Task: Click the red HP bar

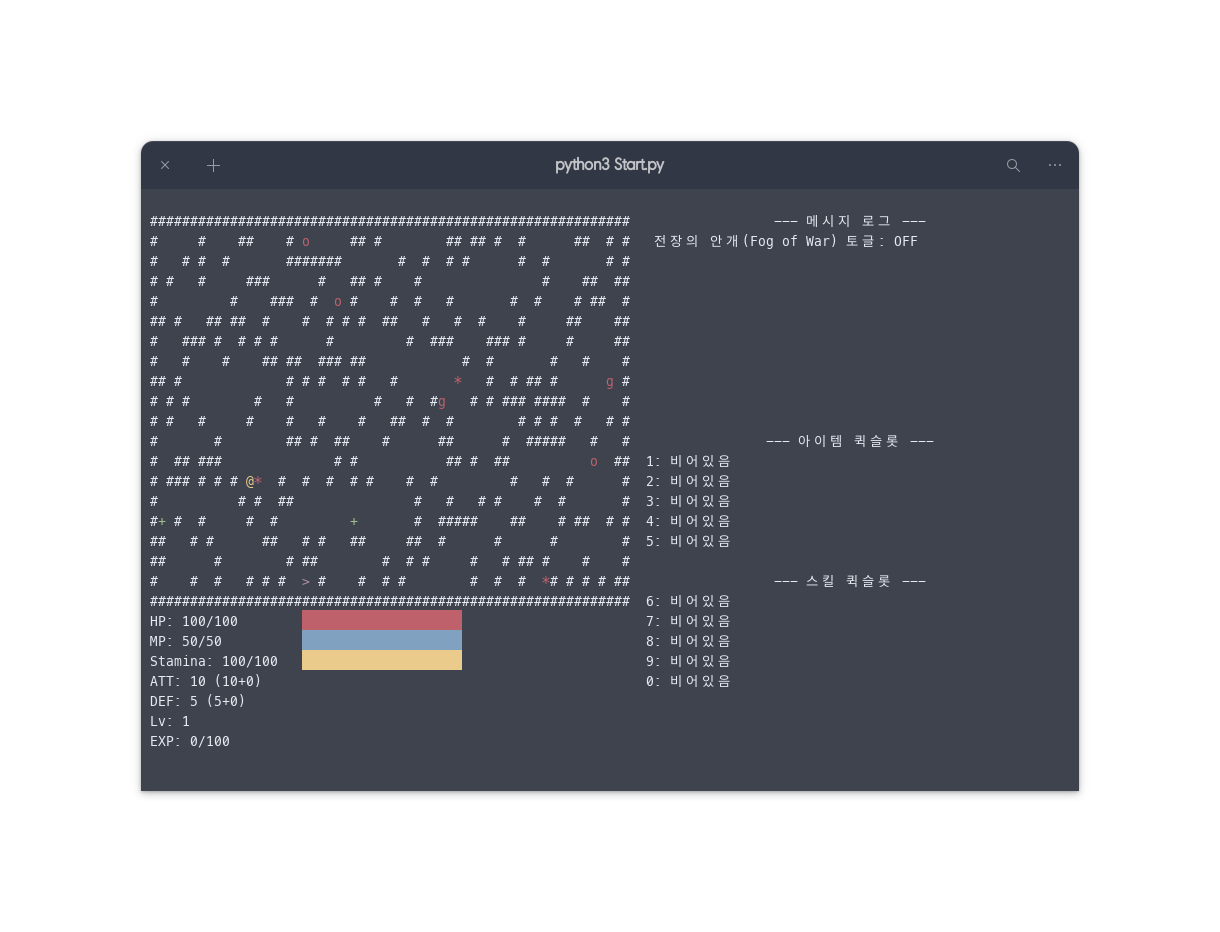Action: pos(381,620)
